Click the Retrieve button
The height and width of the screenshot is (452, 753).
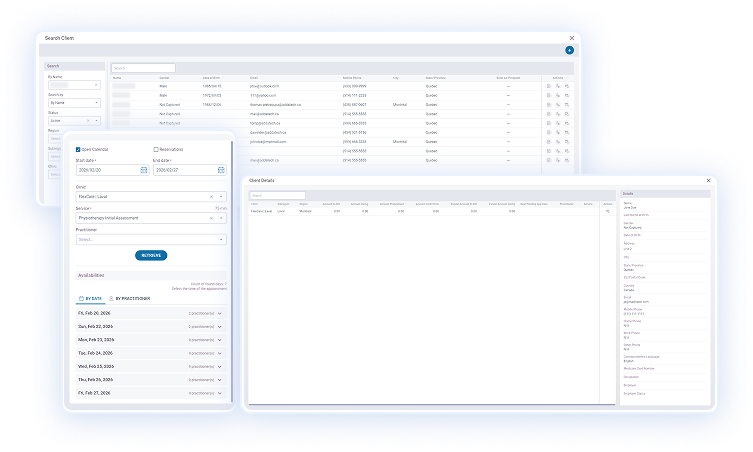point(151,256)
